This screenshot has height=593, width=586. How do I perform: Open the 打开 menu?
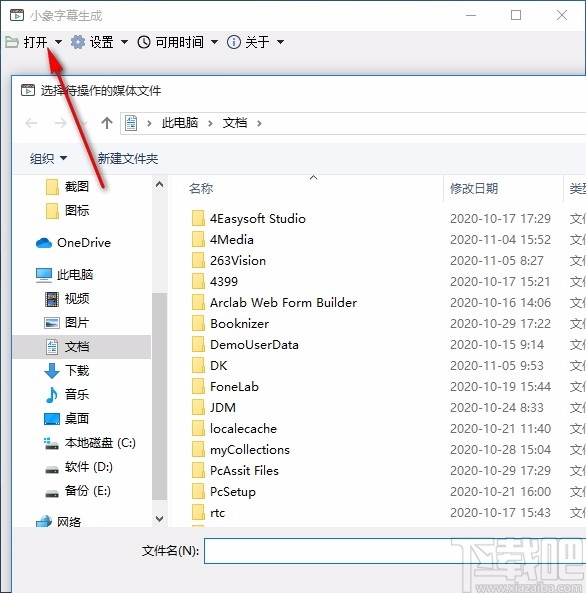(35, 42)
